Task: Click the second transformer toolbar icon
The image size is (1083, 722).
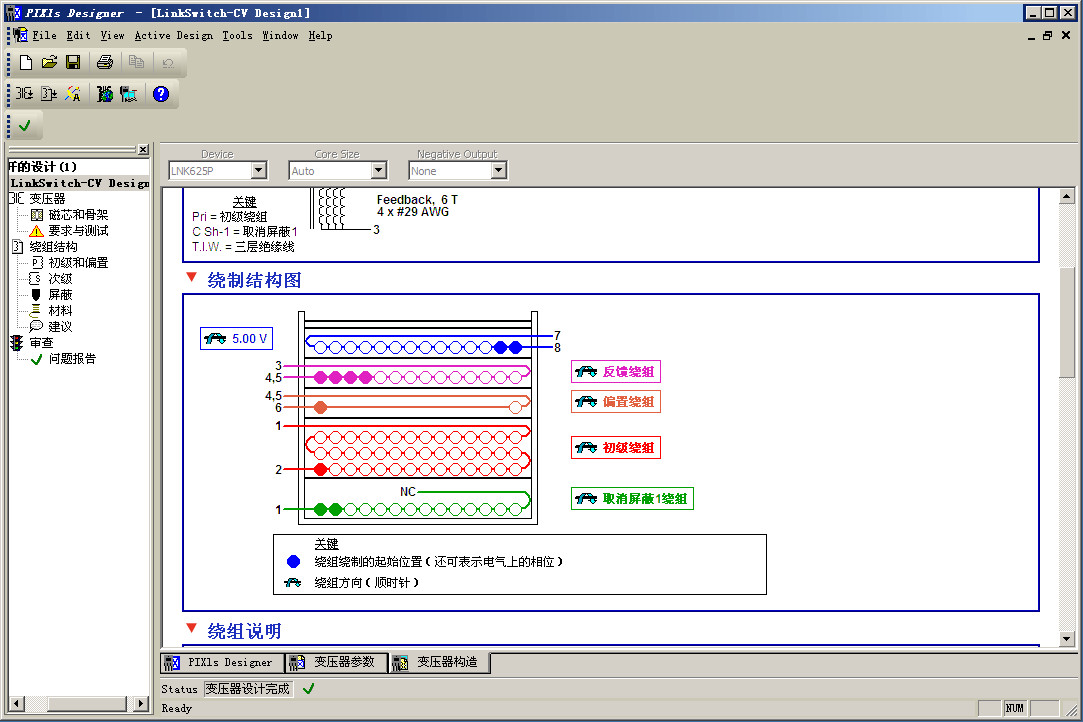Action: [x=49, y=94]
